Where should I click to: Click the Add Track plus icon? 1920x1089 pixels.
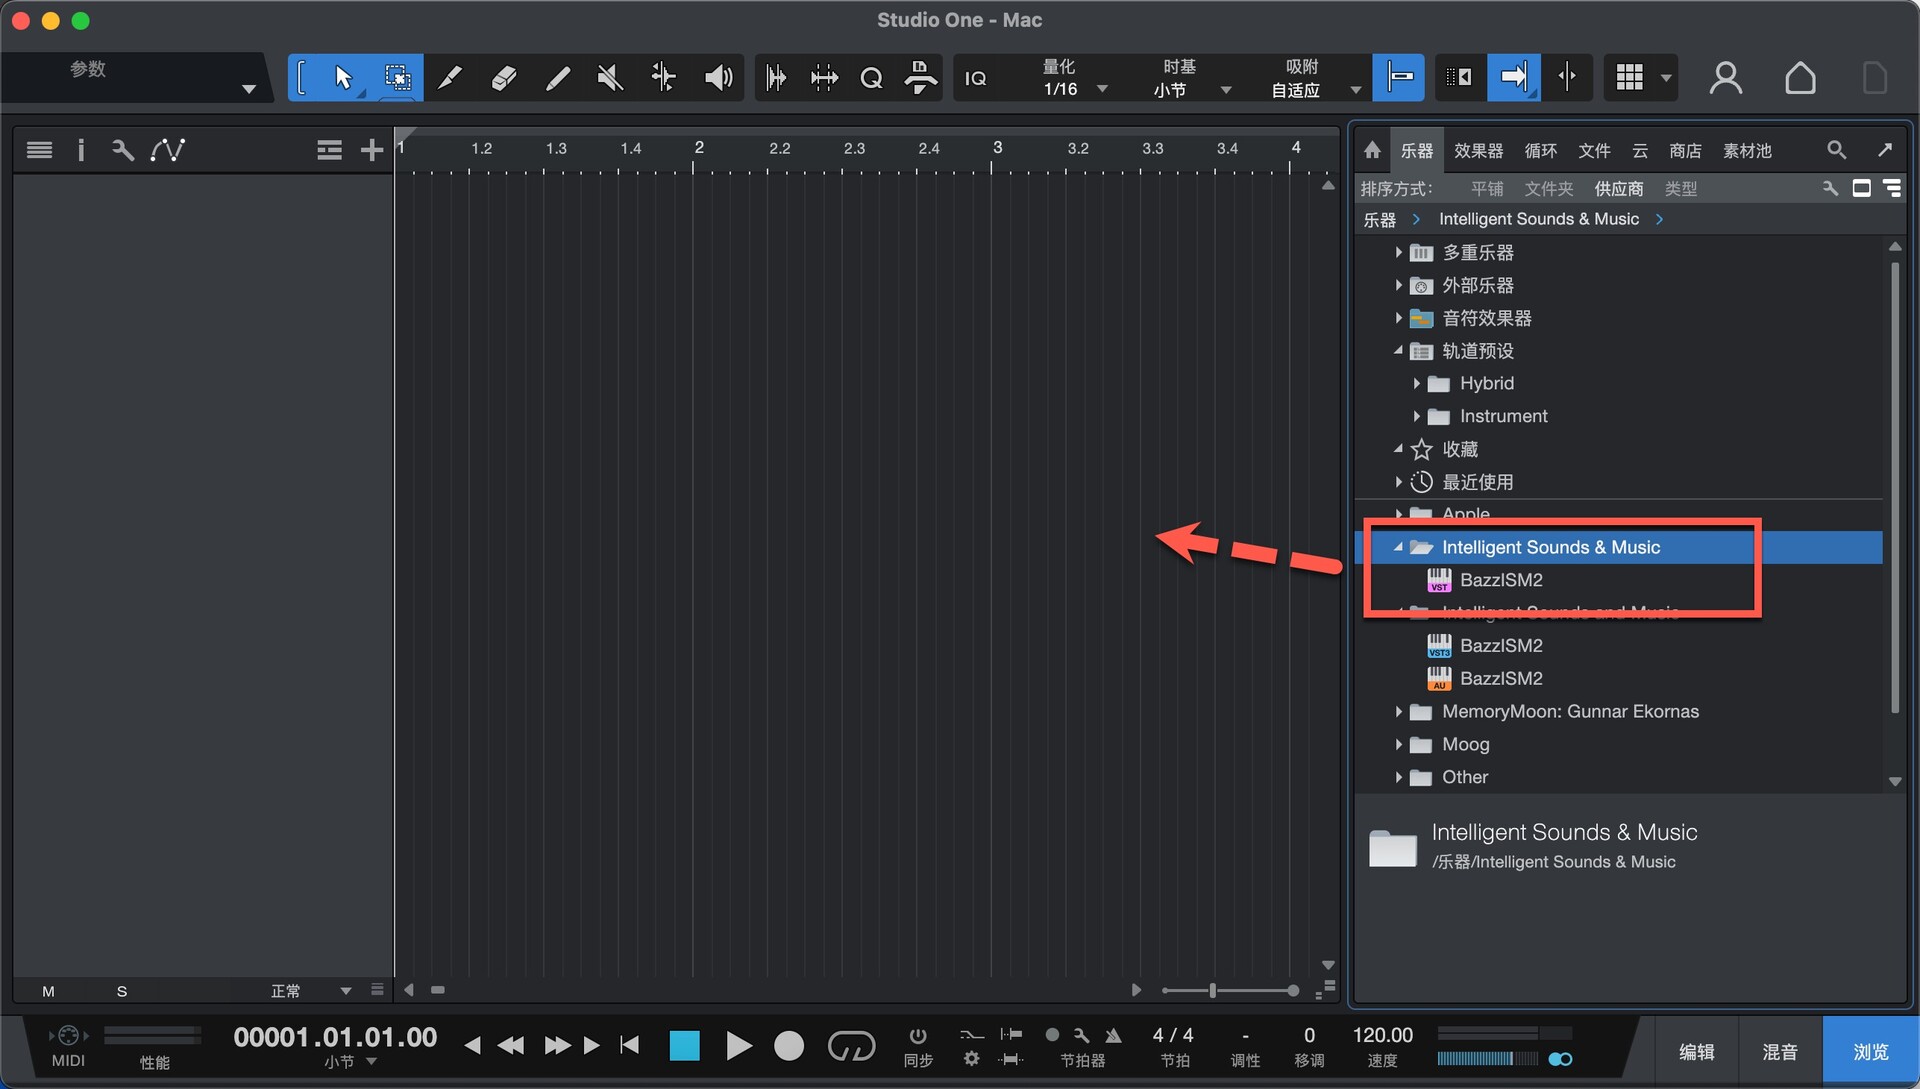coord(371,150)
